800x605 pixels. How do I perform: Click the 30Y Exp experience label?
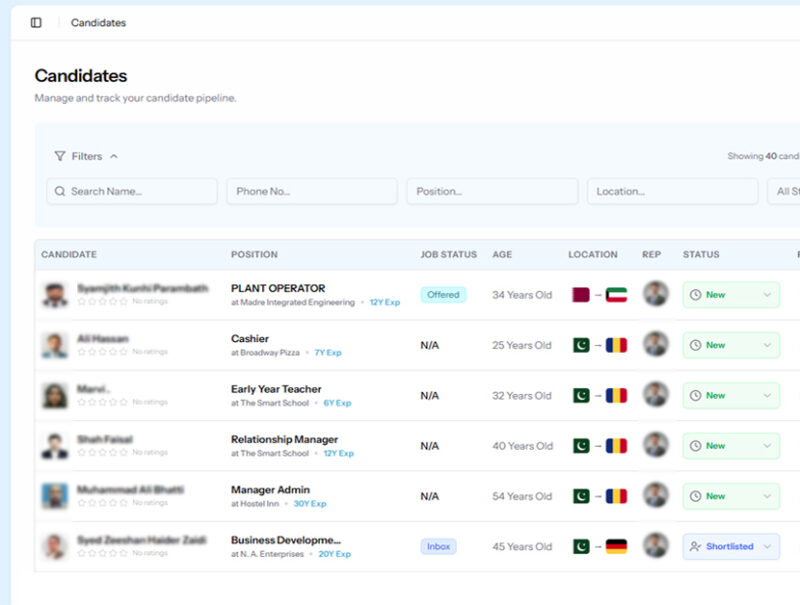point(310,503)
